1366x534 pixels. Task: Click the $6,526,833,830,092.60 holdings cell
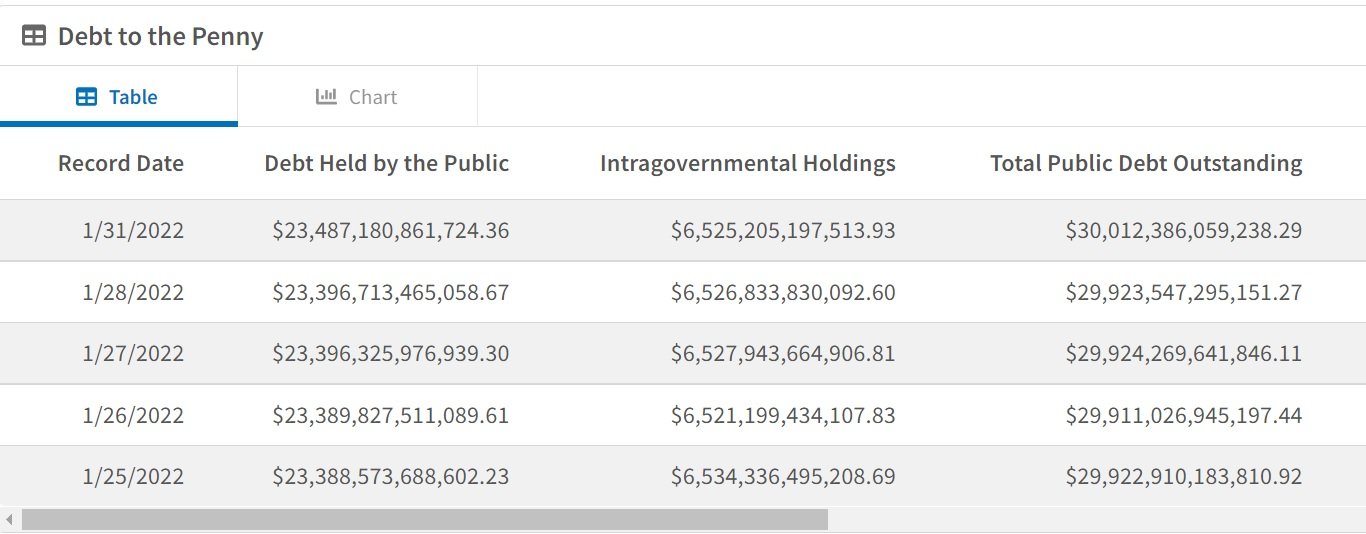pos(783,292)
